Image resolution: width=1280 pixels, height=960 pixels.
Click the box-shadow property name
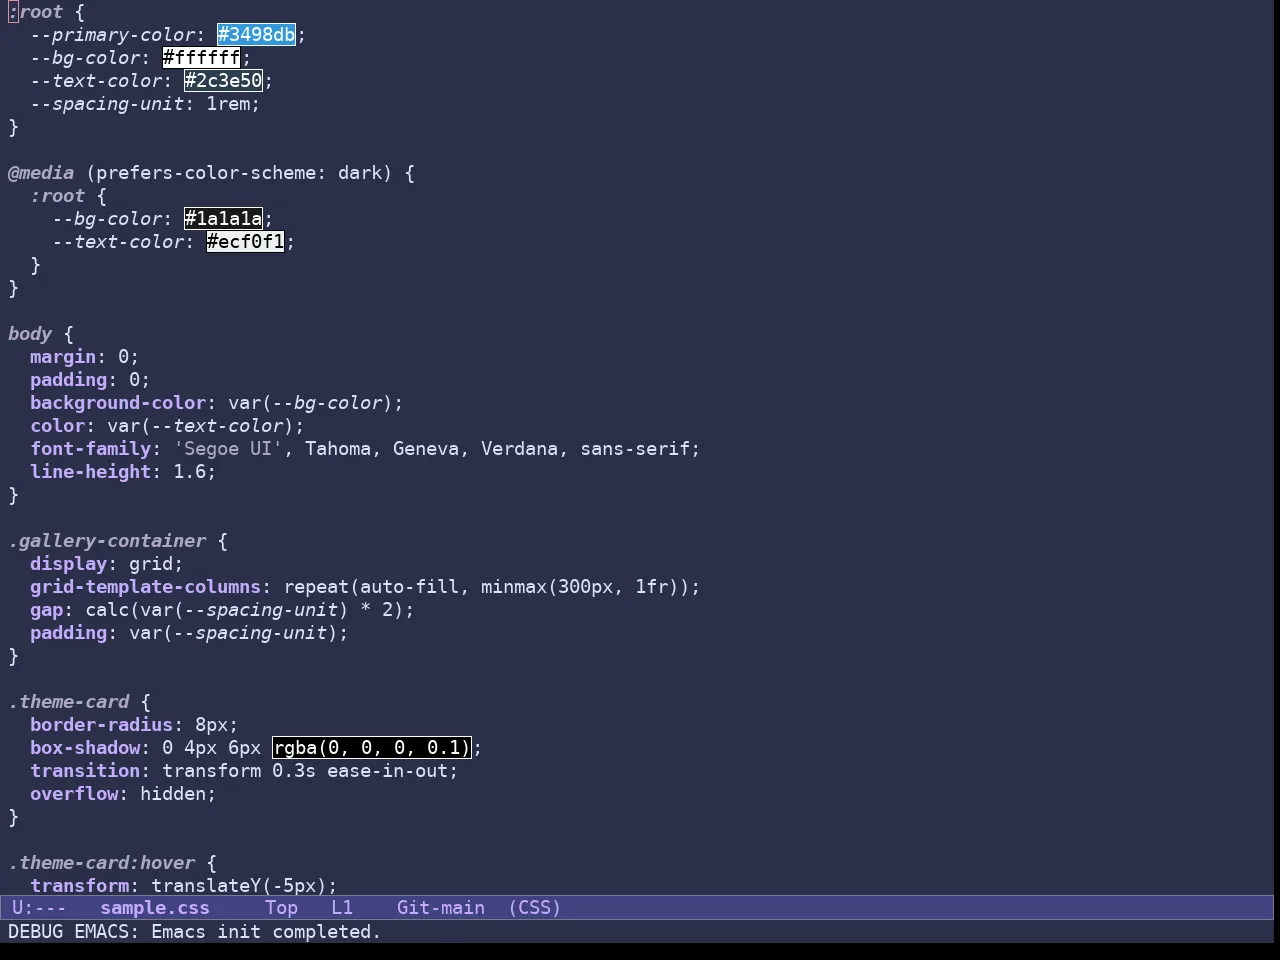click(85, 748)
